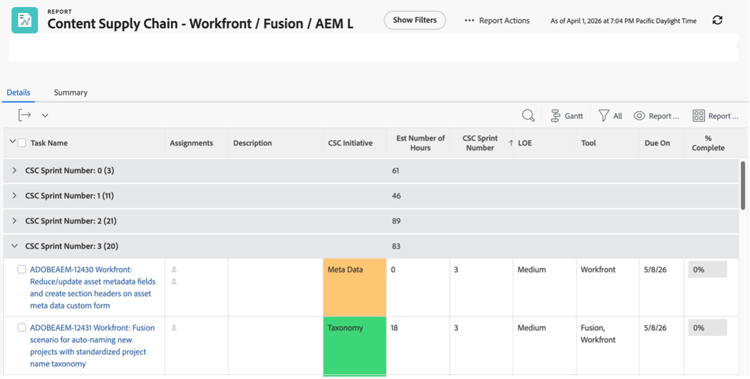Click the report title text
This screenshot has height=379, width=750.
pyautogui.click(x=200, y=24)
